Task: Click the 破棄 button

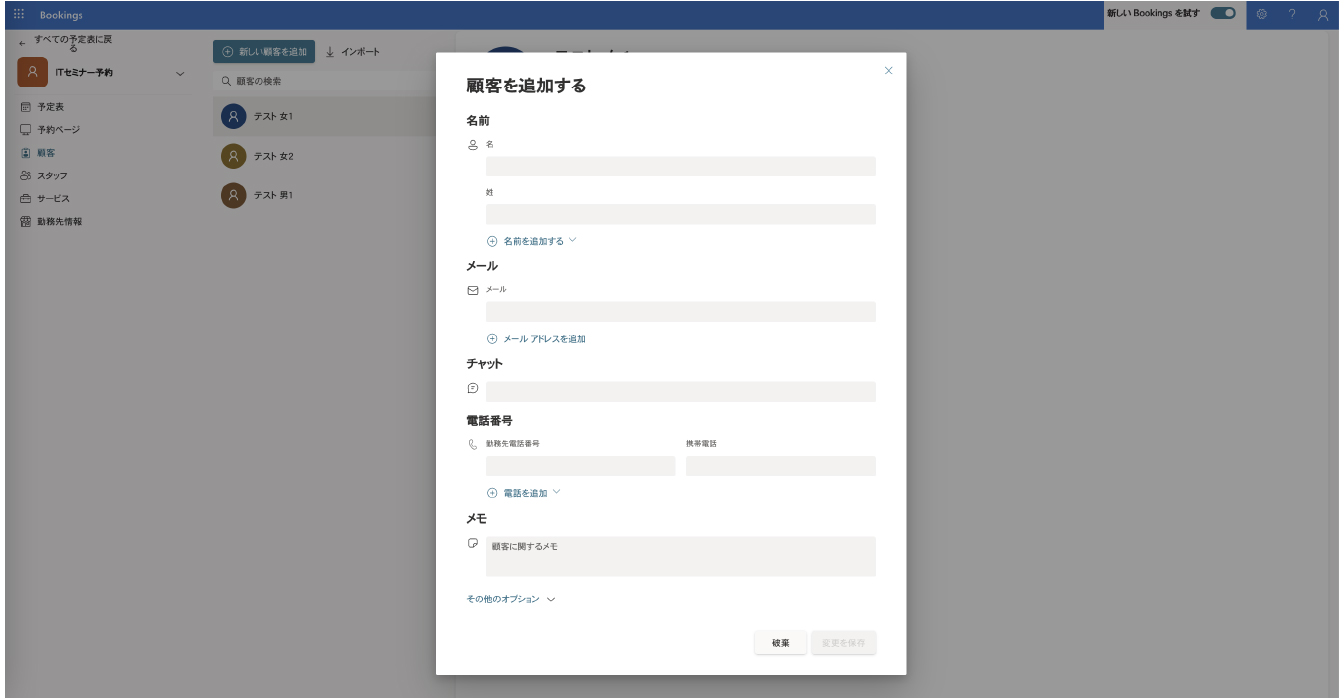Action: click(x=780, y=643)
